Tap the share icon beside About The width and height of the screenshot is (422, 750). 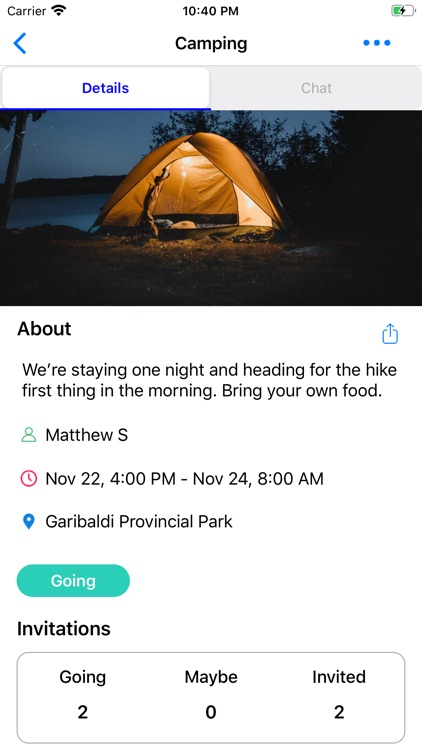[x=390, y=333]
